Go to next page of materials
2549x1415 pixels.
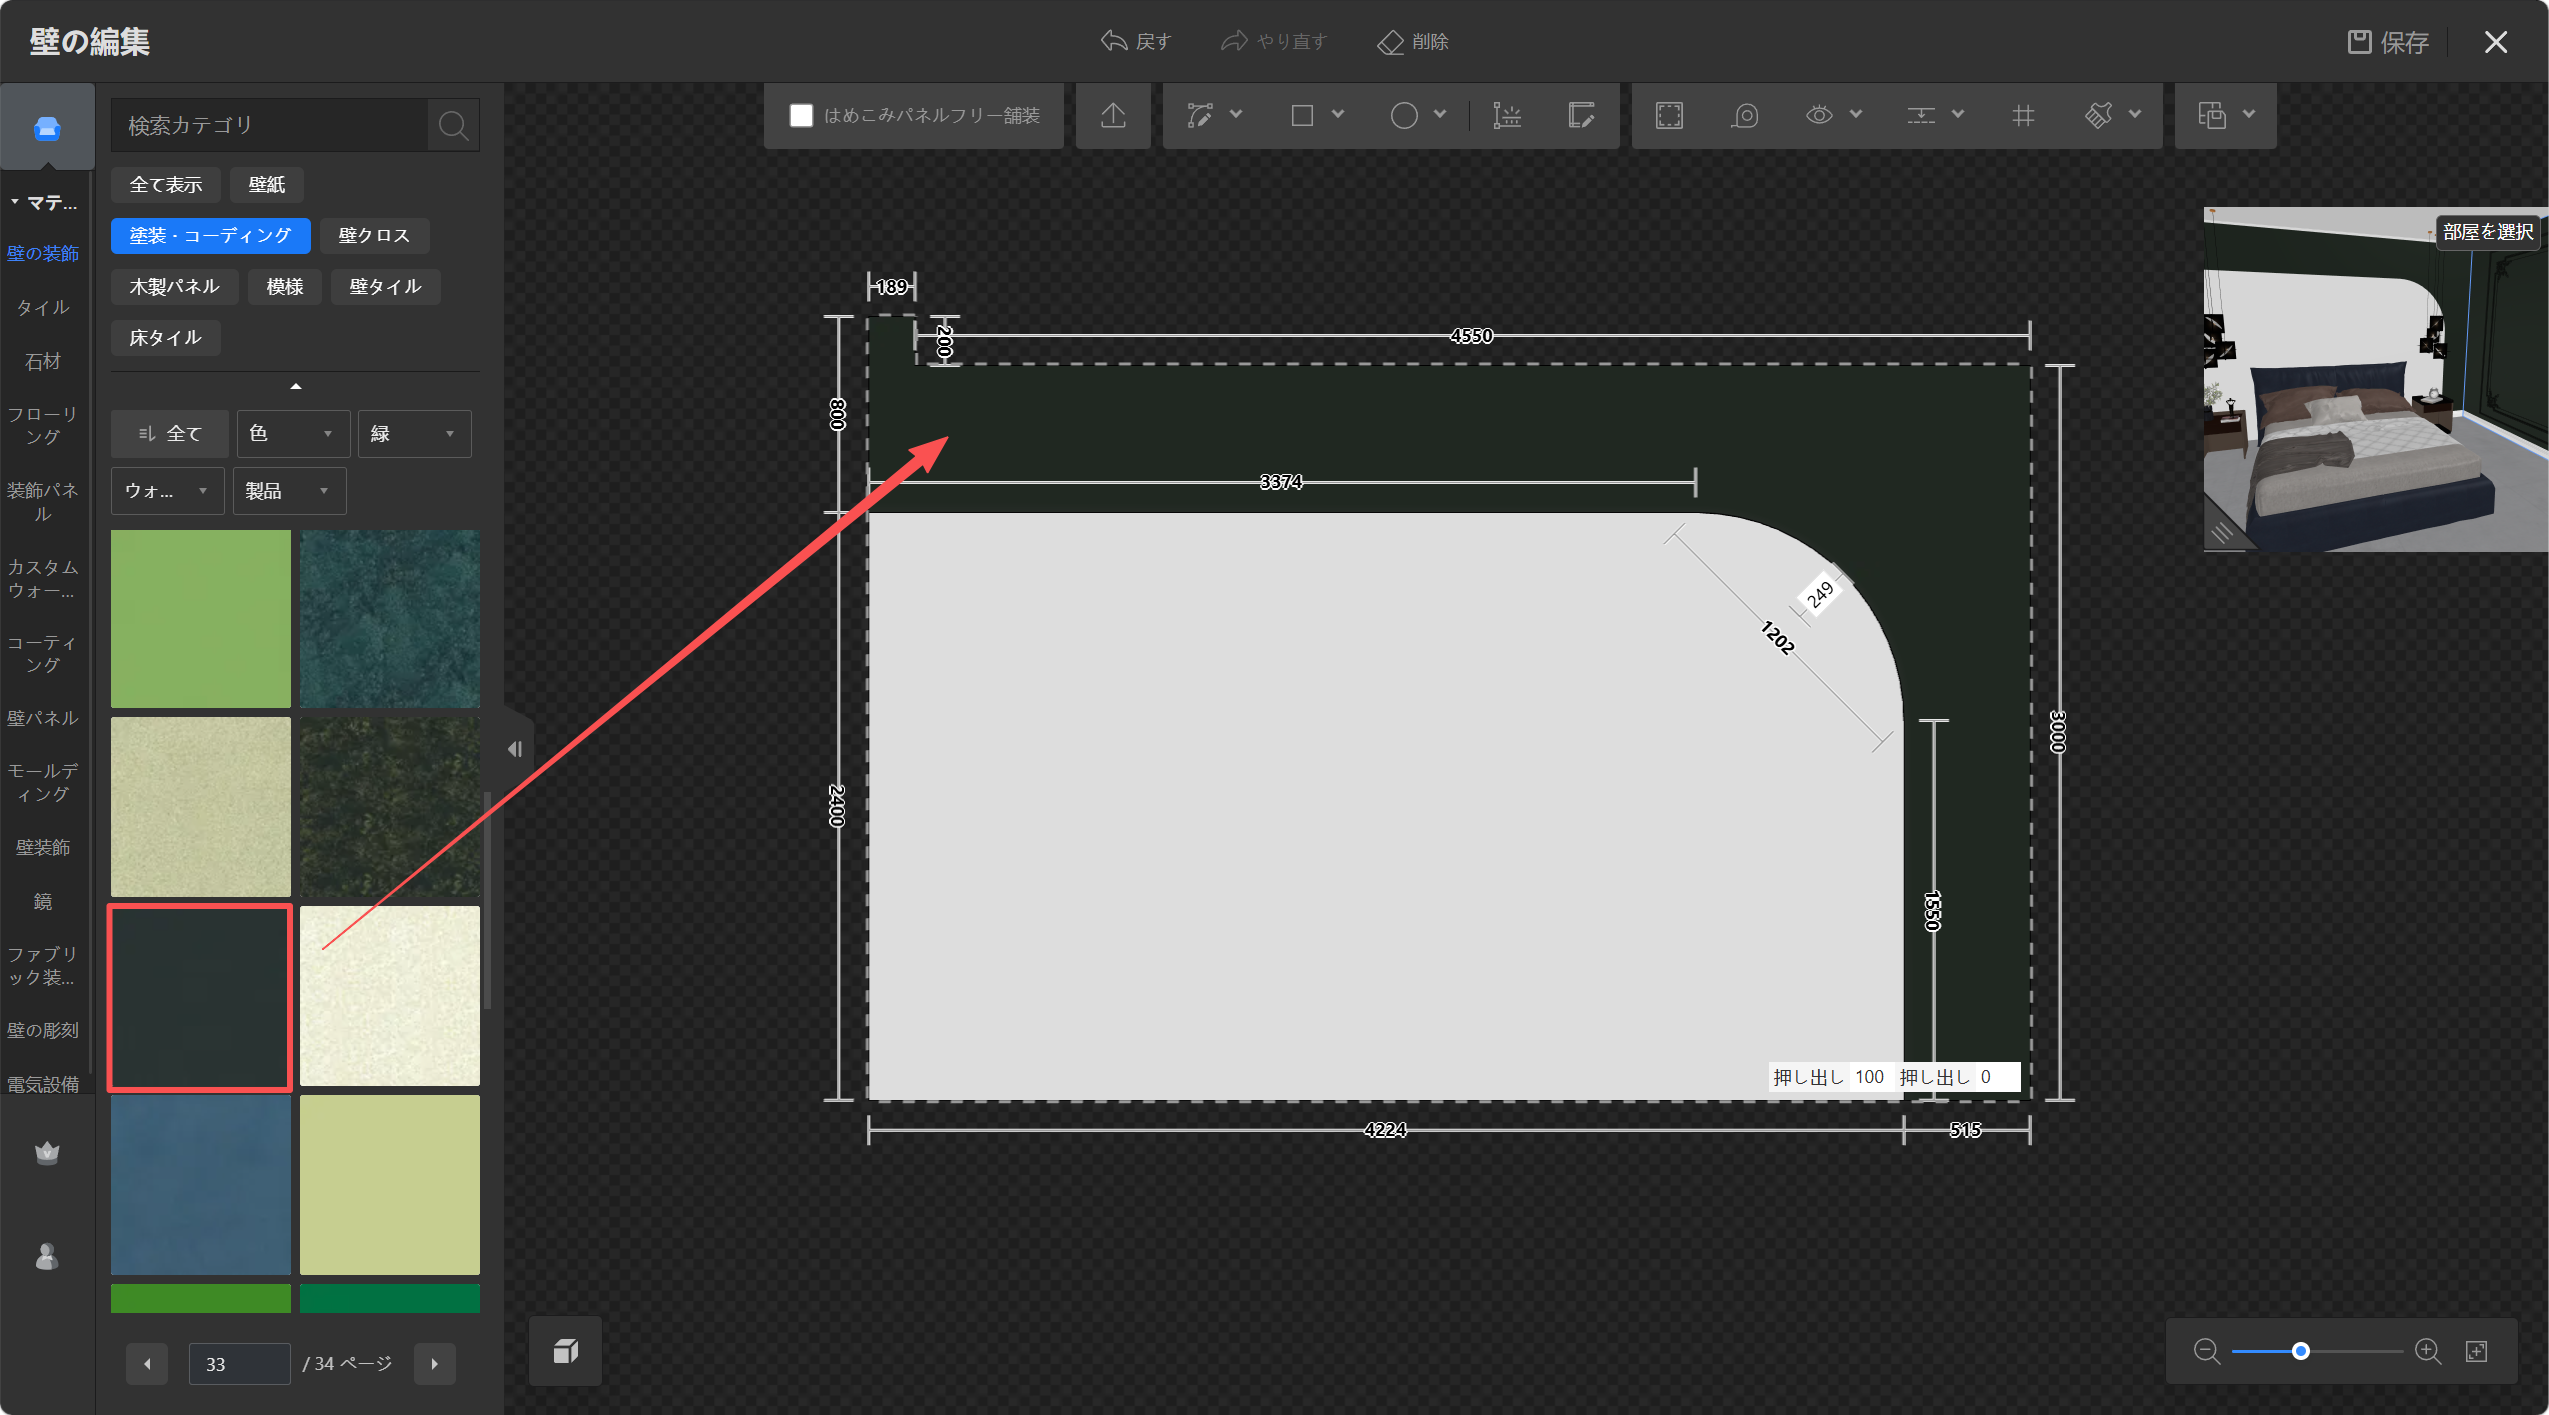point(434,1364)
